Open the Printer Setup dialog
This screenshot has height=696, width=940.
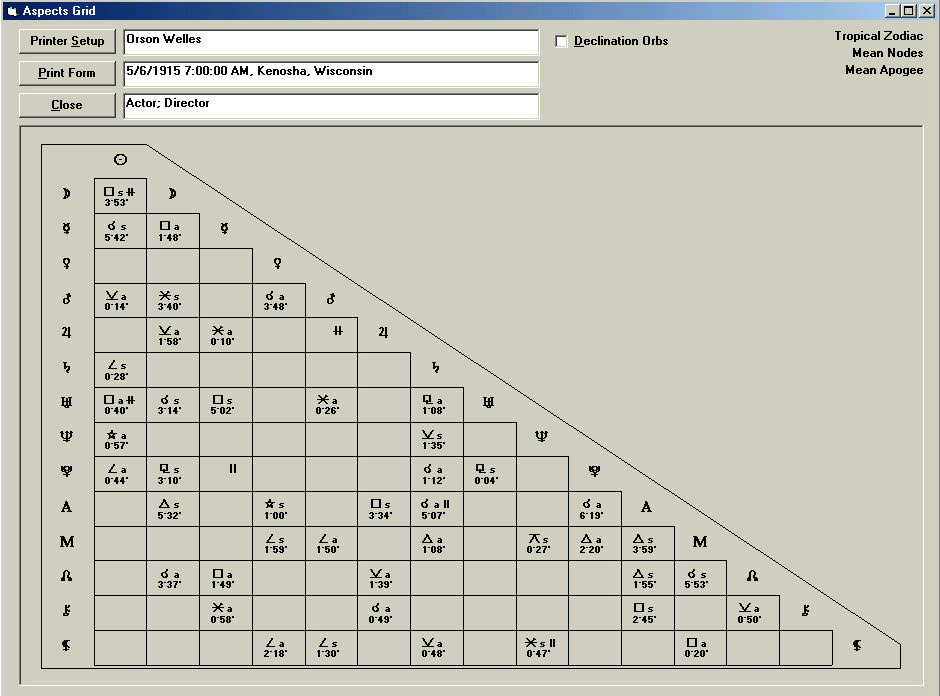point(66,41)
